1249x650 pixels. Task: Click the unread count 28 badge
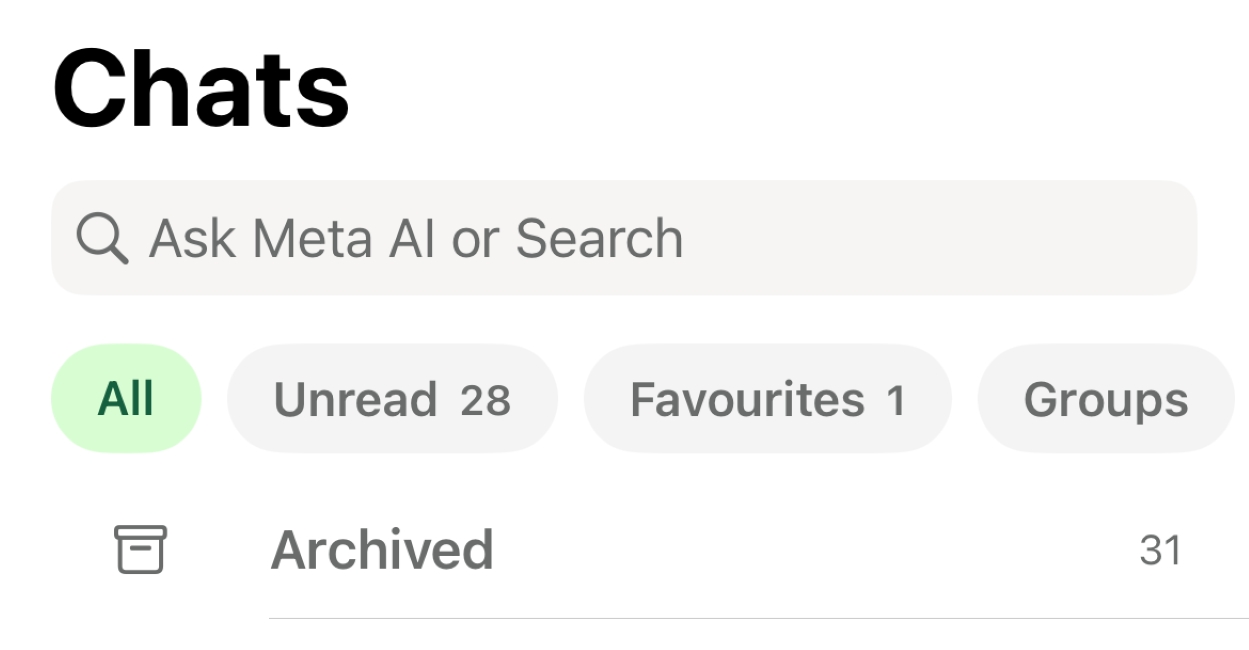[x=485, y=400]
